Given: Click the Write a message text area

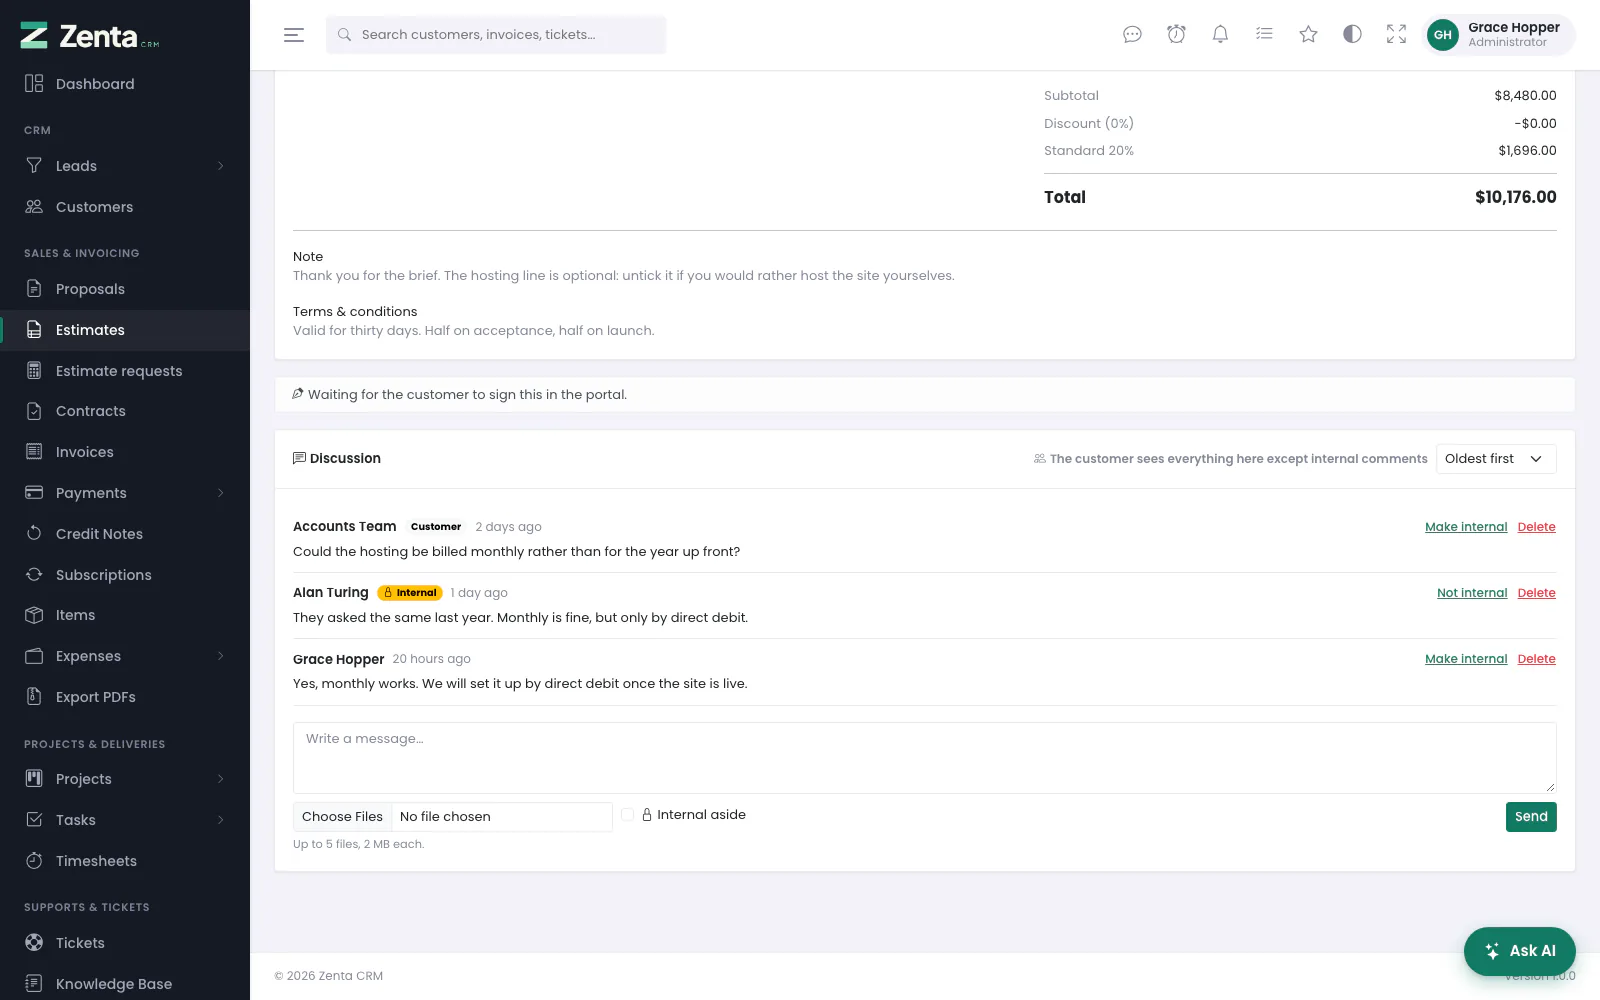Looking at the screenshot, I should 925,758.
